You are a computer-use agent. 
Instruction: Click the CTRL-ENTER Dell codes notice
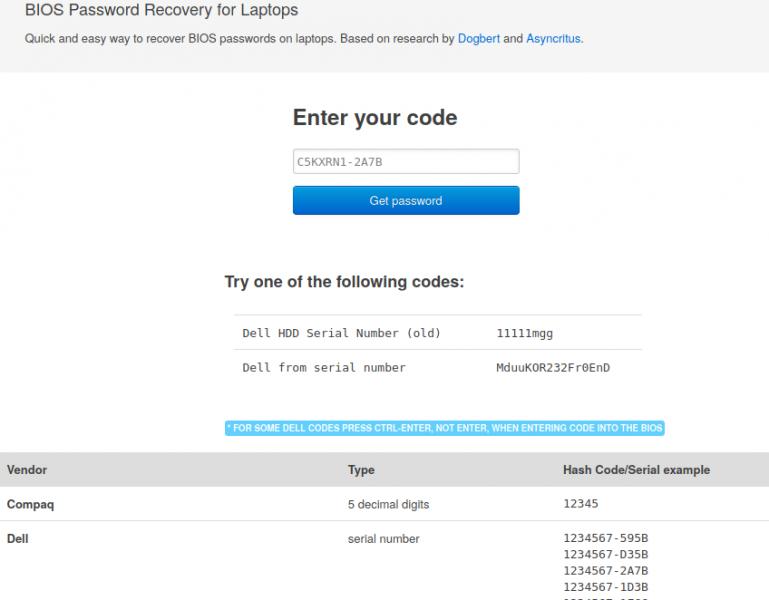(444, 428)
